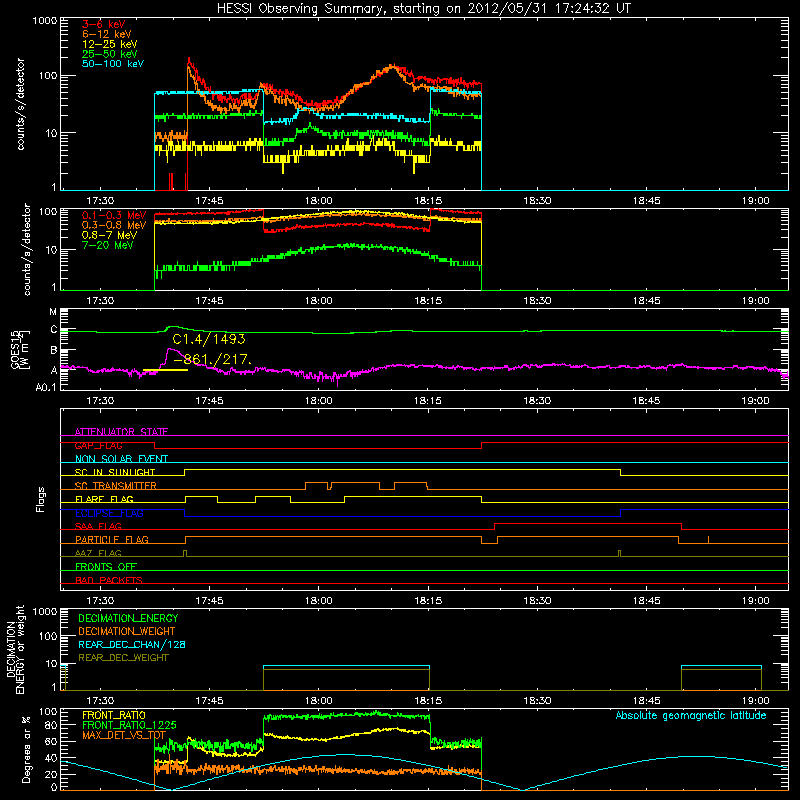Click the 'counts/s/detector' axis title of top panel
Screen dimensions: 800x800
20,104
